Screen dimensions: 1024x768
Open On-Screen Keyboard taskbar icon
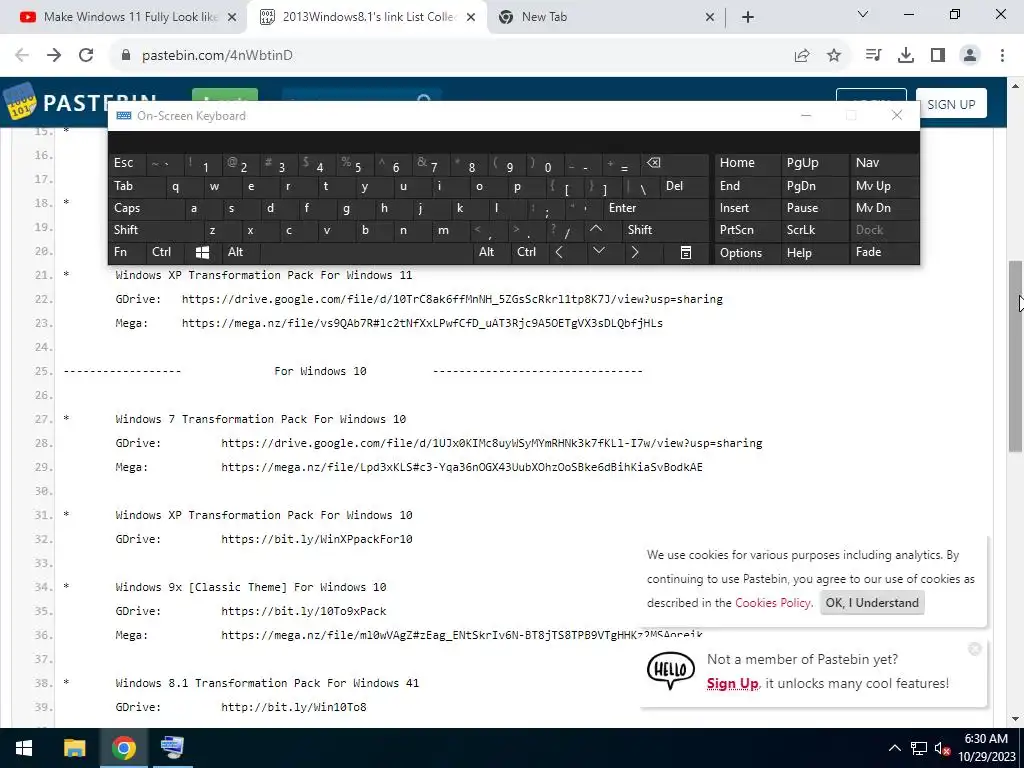point(172,748)
